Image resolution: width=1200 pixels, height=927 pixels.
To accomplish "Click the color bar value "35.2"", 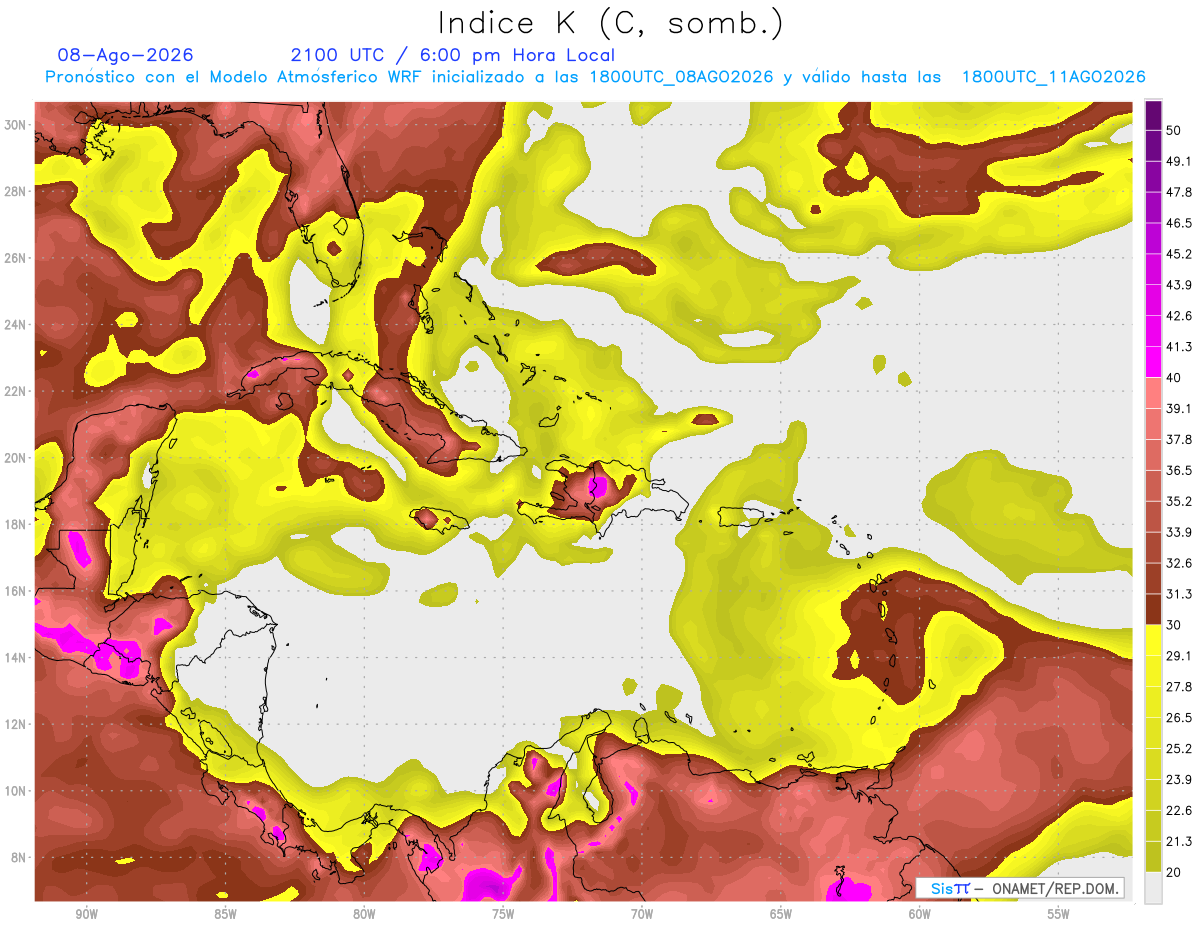I will click(x=1179, y=502).
